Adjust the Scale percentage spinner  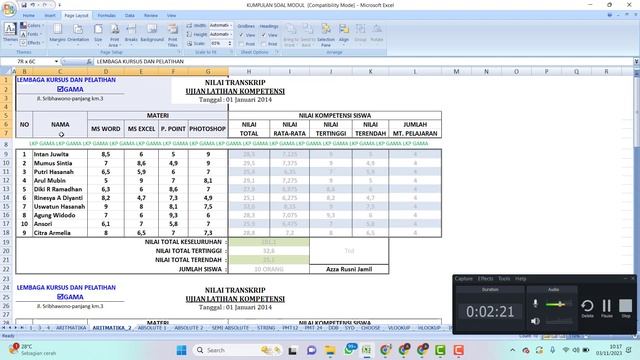point(230,43)
